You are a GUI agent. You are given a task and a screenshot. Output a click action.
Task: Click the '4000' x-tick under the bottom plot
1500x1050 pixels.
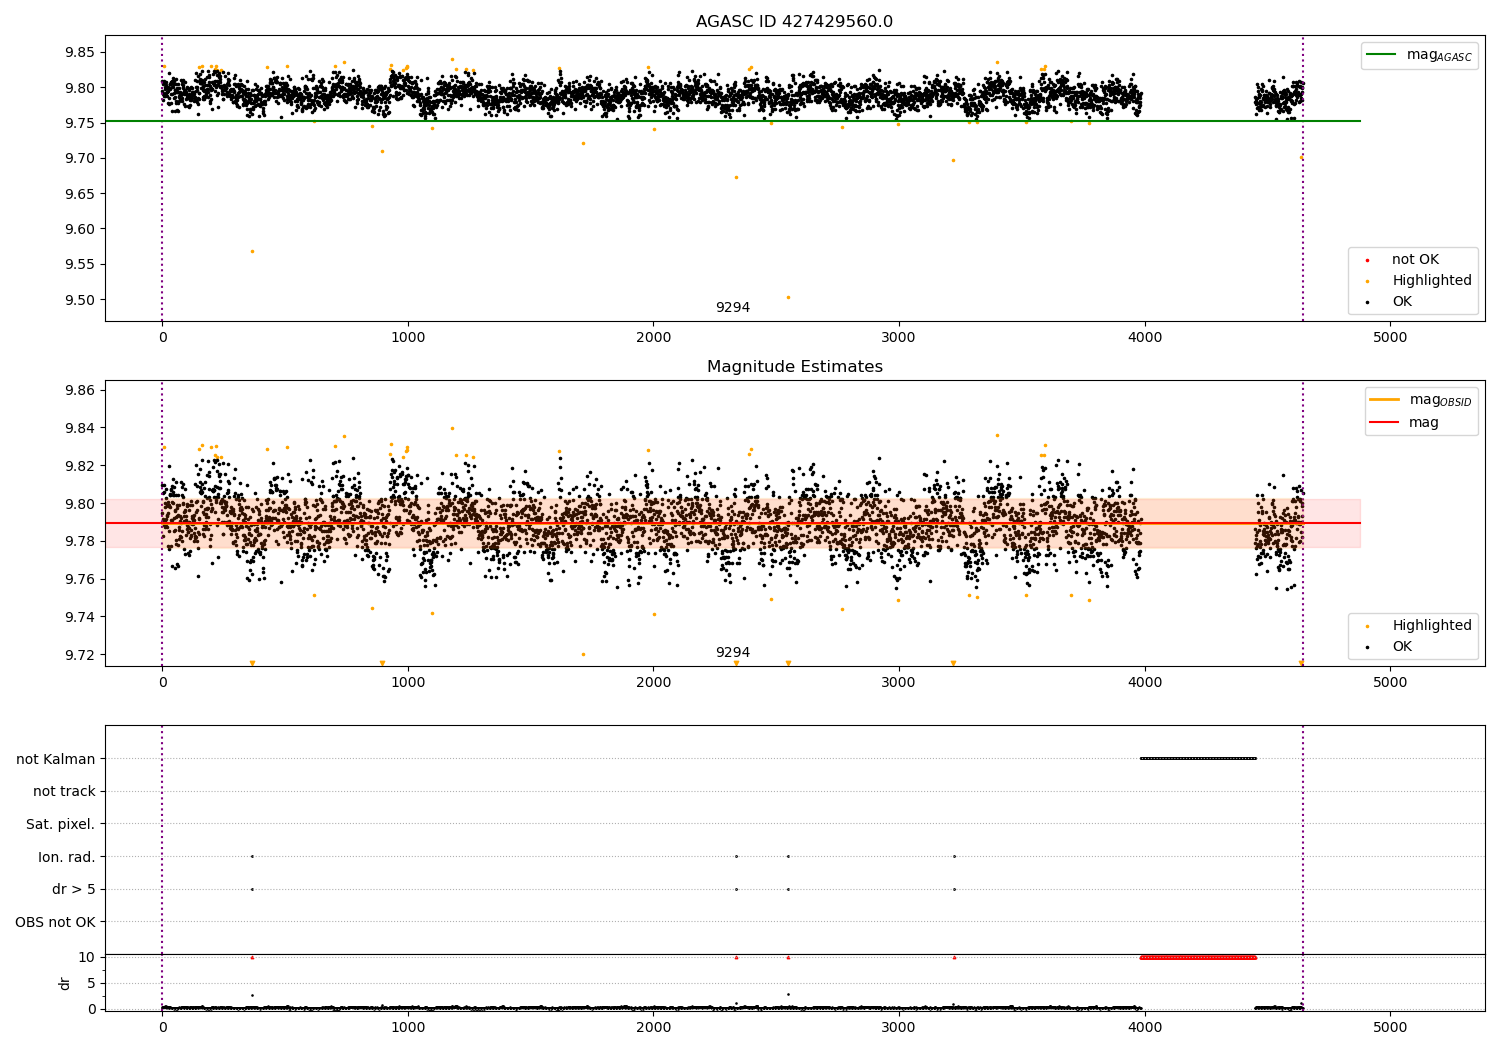(x=1145, y=1028)
